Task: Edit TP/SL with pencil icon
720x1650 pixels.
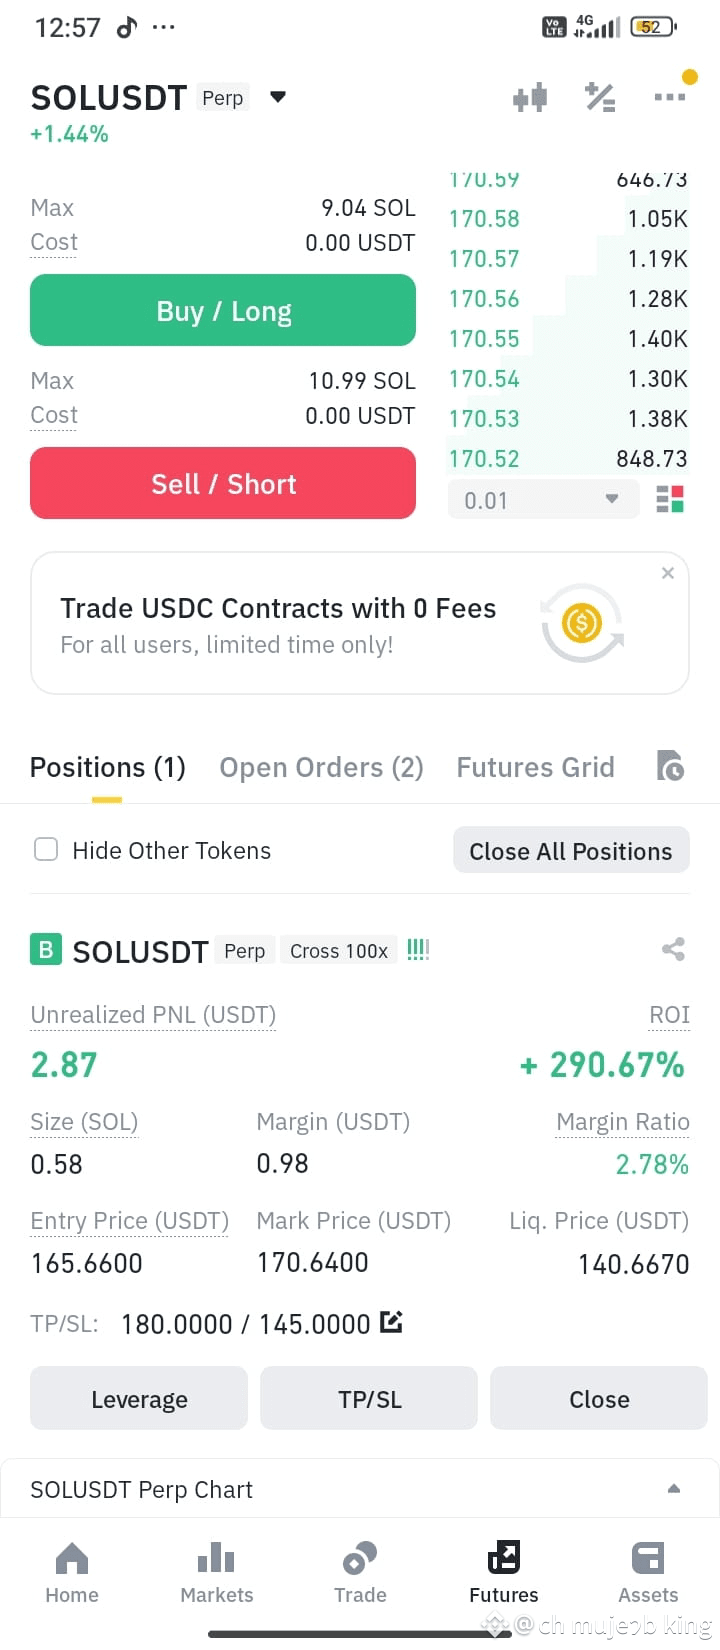Action: pos(391,1322)
